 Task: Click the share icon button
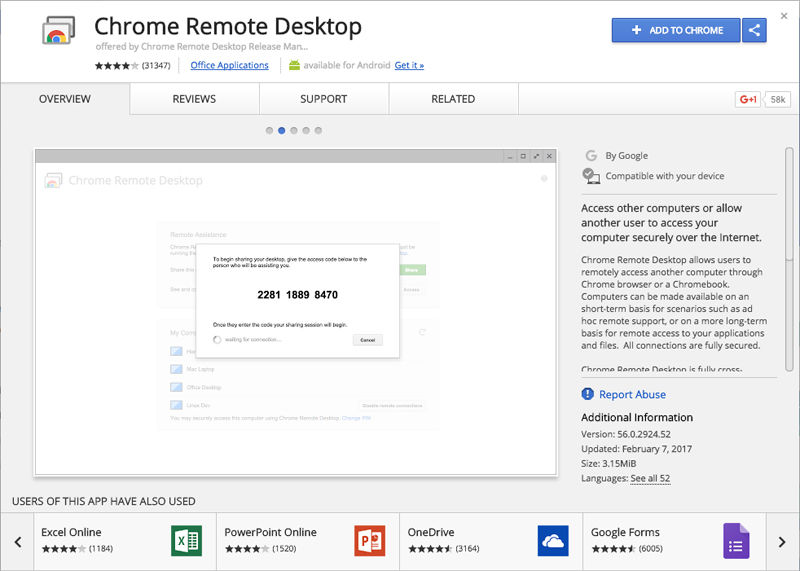pyautogui.click(x=754, y=30)
